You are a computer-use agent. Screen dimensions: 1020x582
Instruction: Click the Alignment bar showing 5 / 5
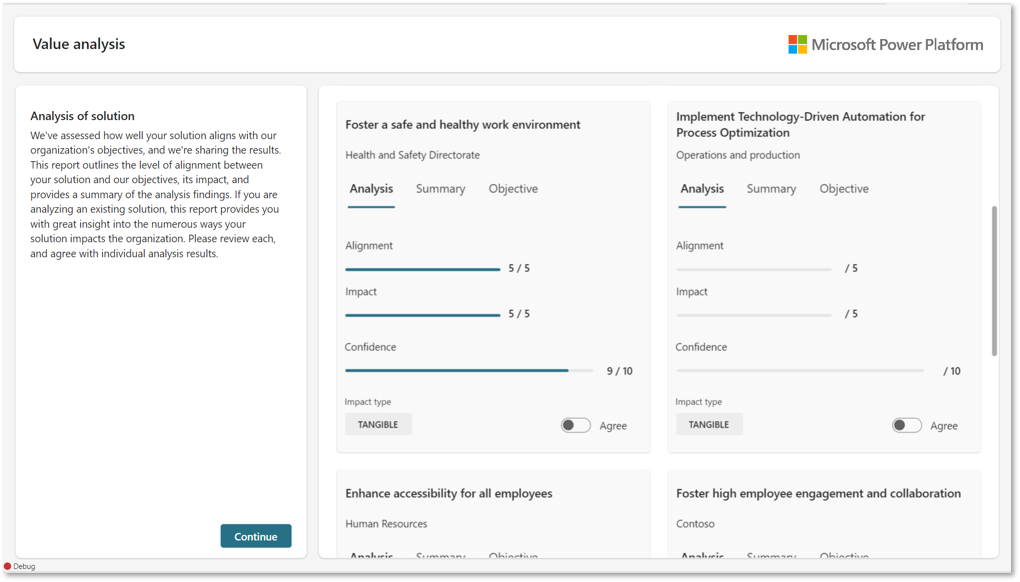pyautogui.click(x=422, y=269)
